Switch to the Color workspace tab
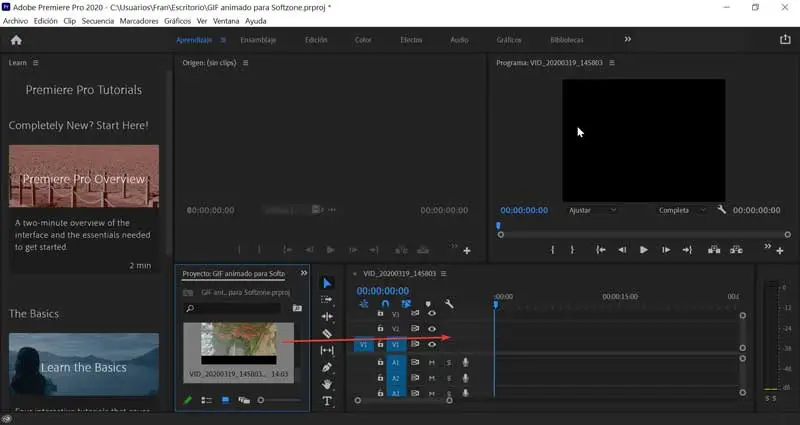800x425 pixels. [x=363, y=40]
